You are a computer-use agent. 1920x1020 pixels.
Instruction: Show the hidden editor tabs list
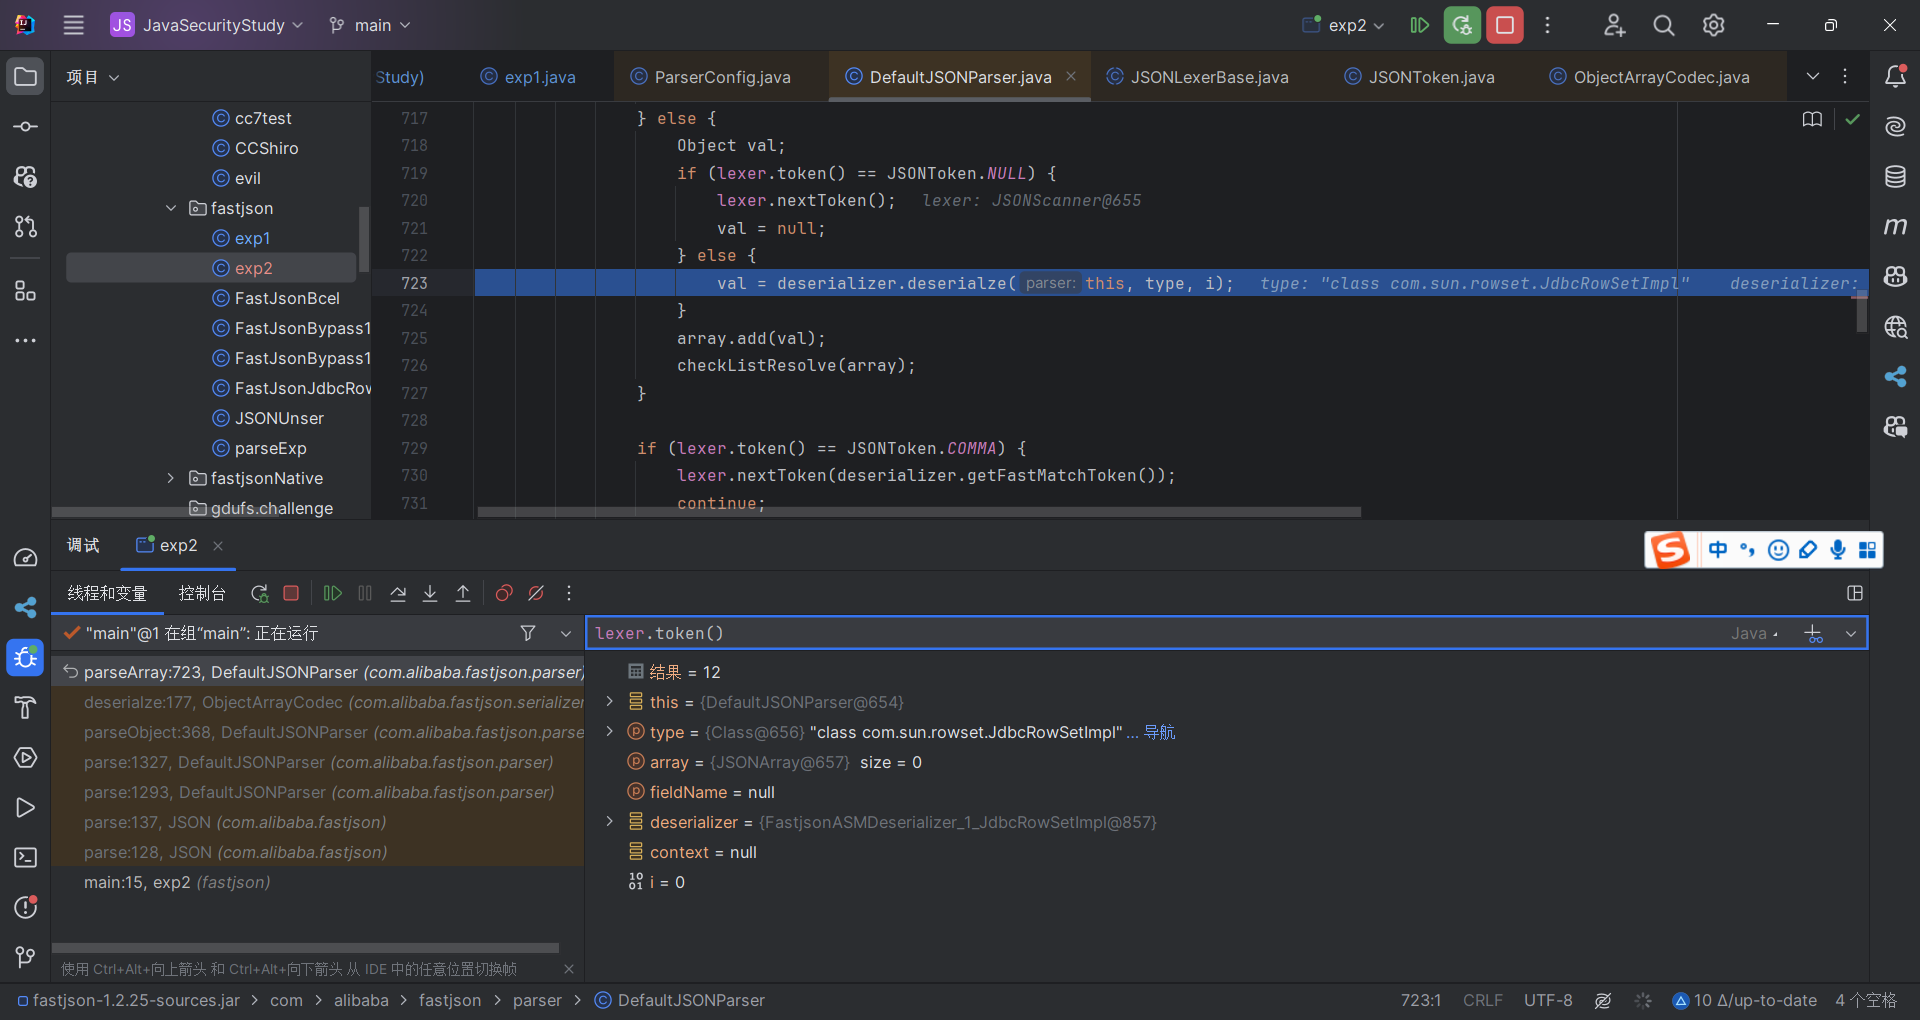1813,76
